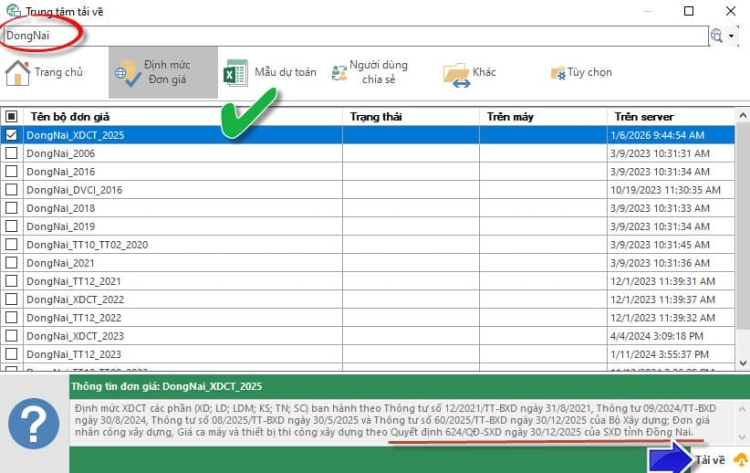The height and width of the screenshot is (473, 750).
Task: Select the DongNai_XDCT_2023 row
Action: point(75,336)
